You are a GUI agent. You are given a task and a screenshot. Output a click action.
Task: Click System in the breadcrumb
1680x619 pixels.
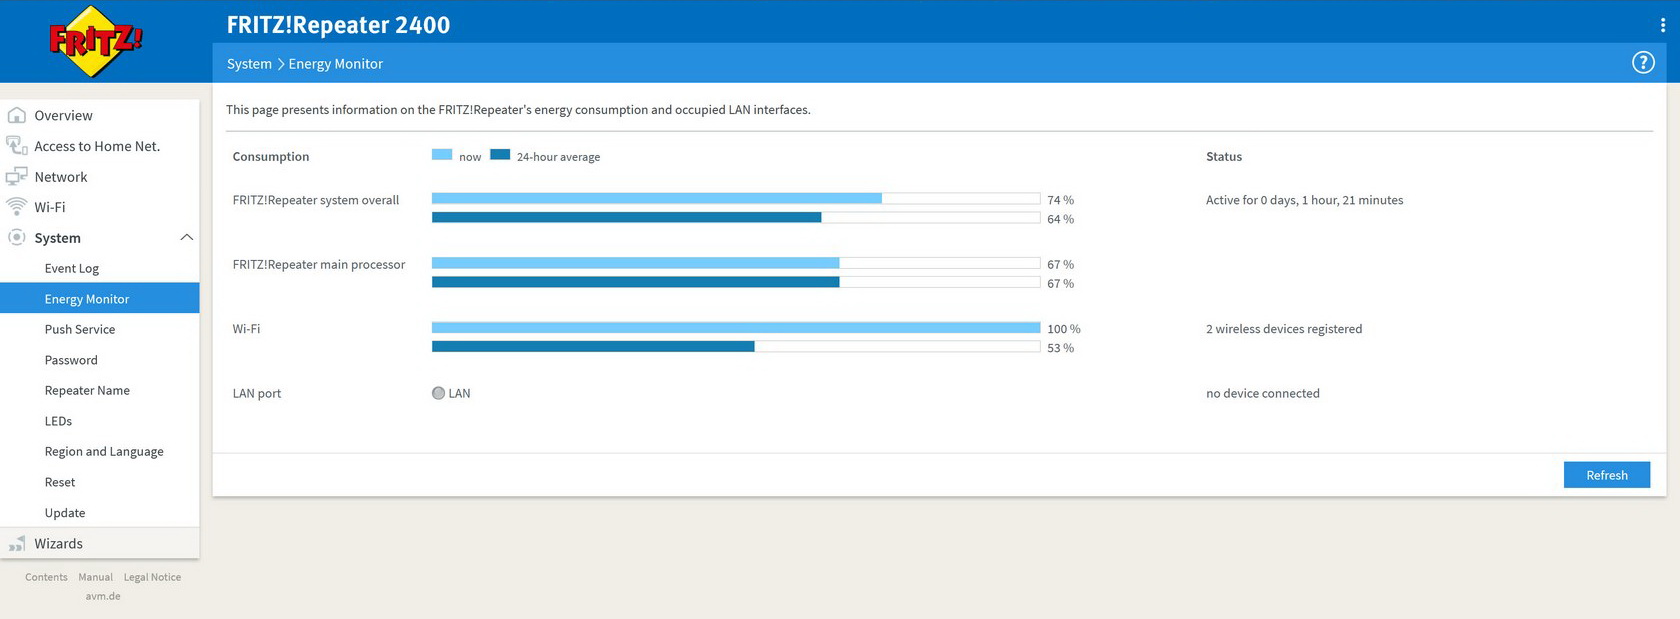249,64
